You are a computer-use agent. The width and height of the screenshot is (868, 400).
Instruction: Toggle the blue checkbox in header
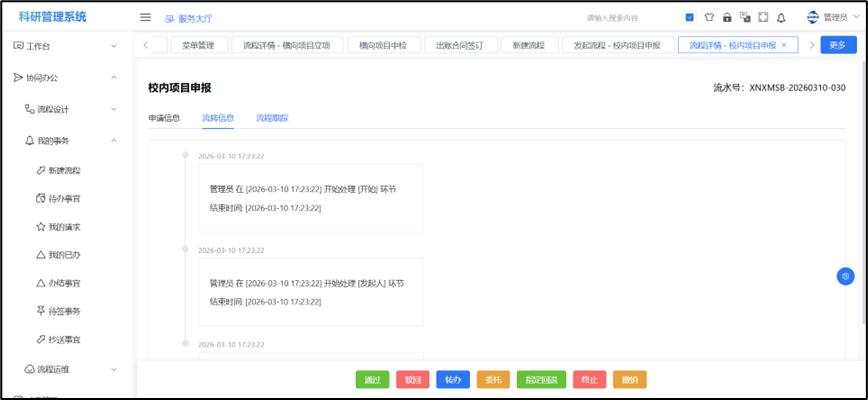[690, 17]
